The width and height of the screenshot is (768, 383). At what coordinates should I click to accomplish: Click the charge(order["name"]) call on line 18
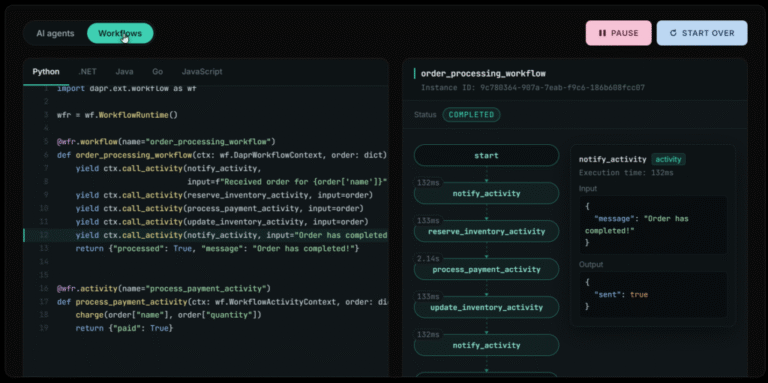tap(168, 315)
